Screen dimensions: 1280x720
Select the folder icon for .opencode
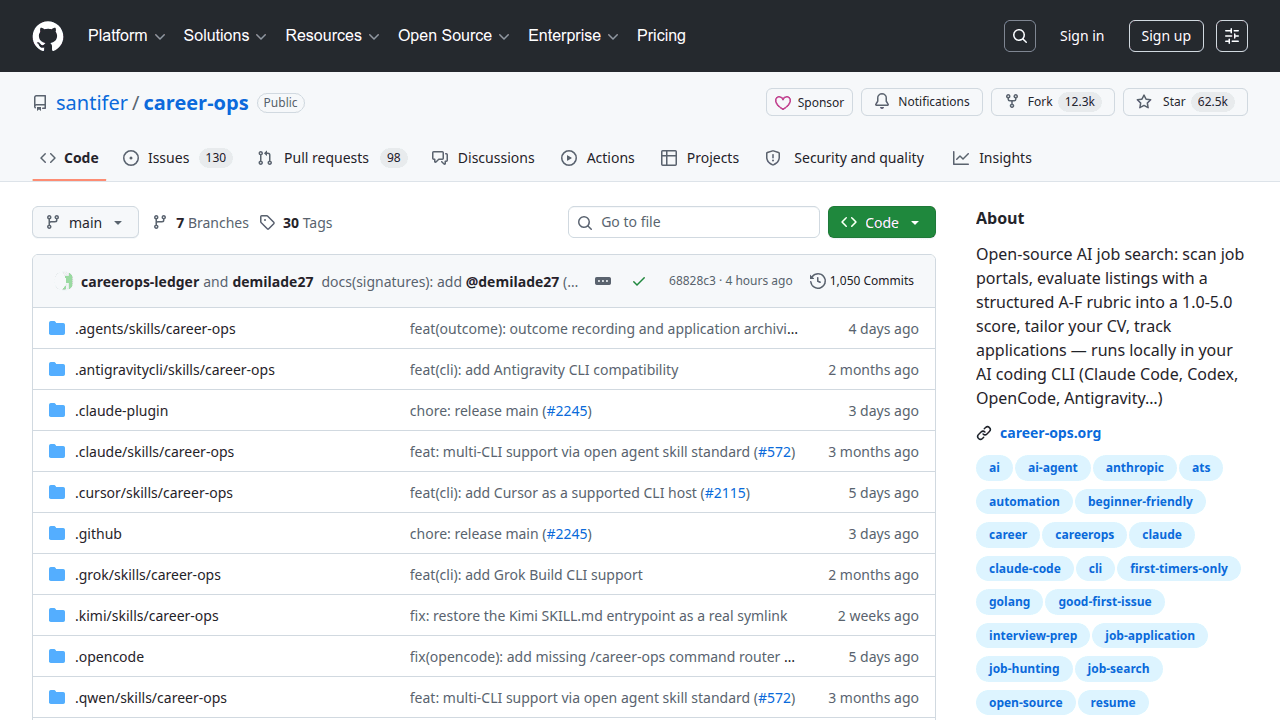tap(57, 657)
